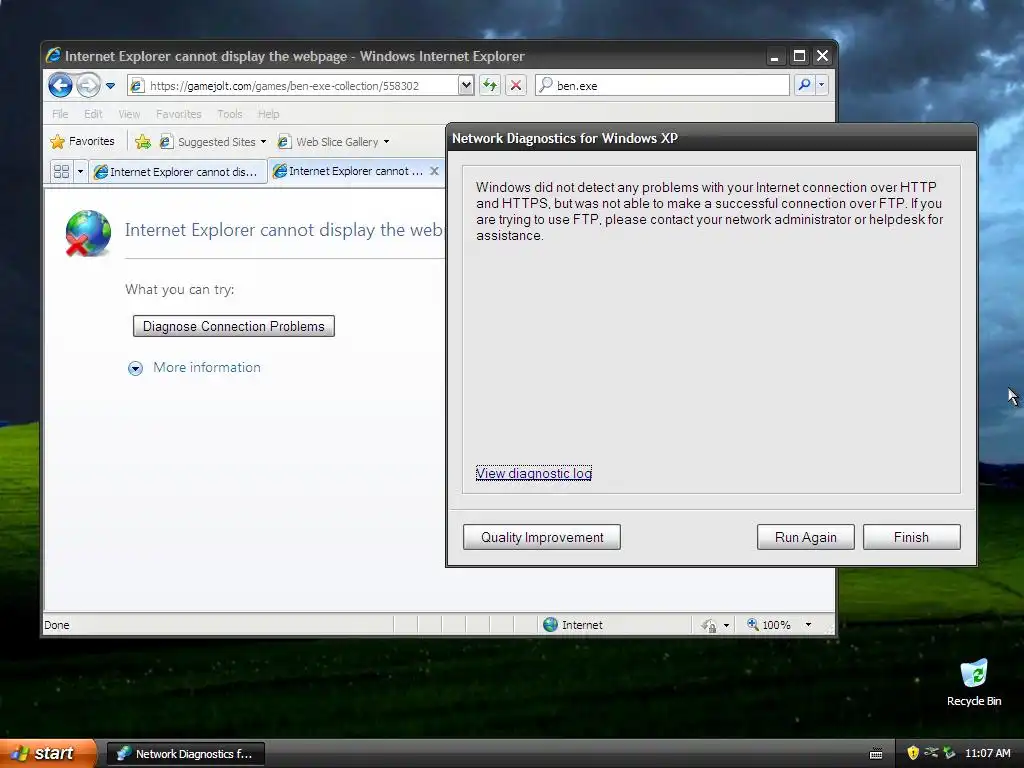Click the What you can try text

tap(180, 289)
